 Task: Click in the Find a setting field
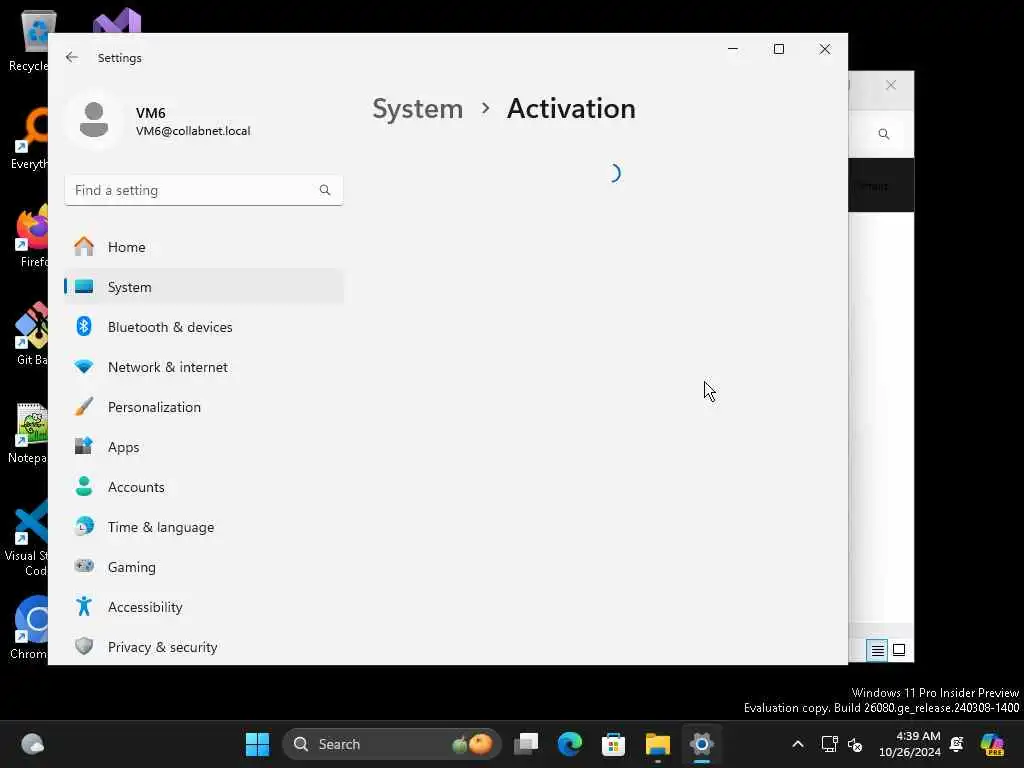pyautogui.click(x=203, y=190)
